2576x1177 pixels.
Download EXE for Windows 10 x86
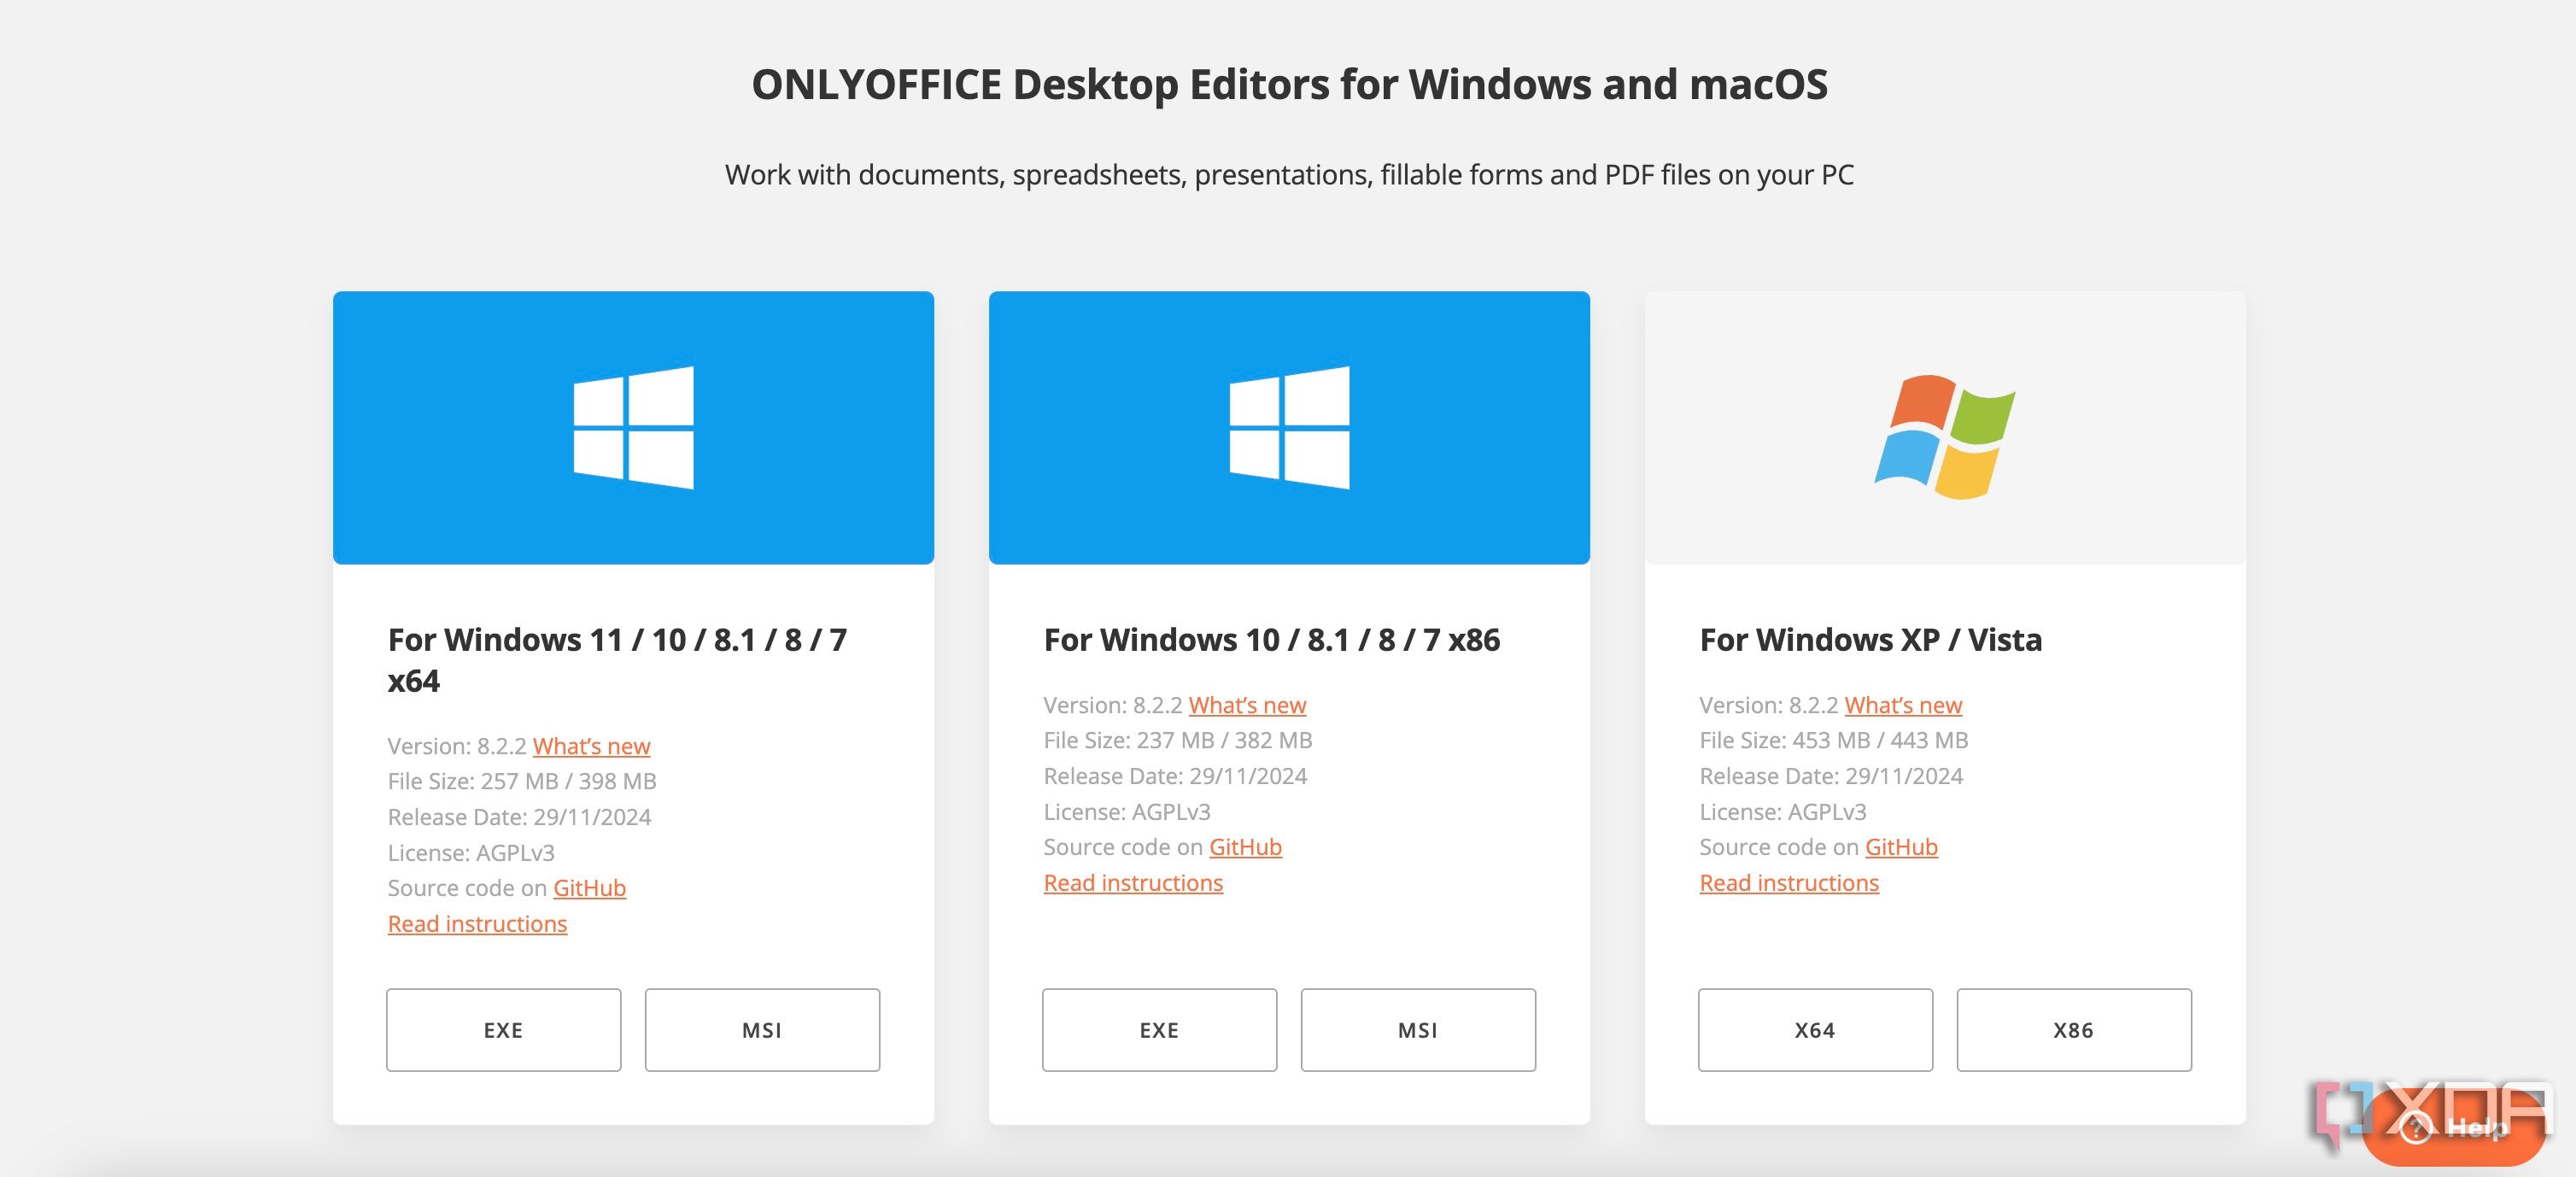tap(1158, 1029)
